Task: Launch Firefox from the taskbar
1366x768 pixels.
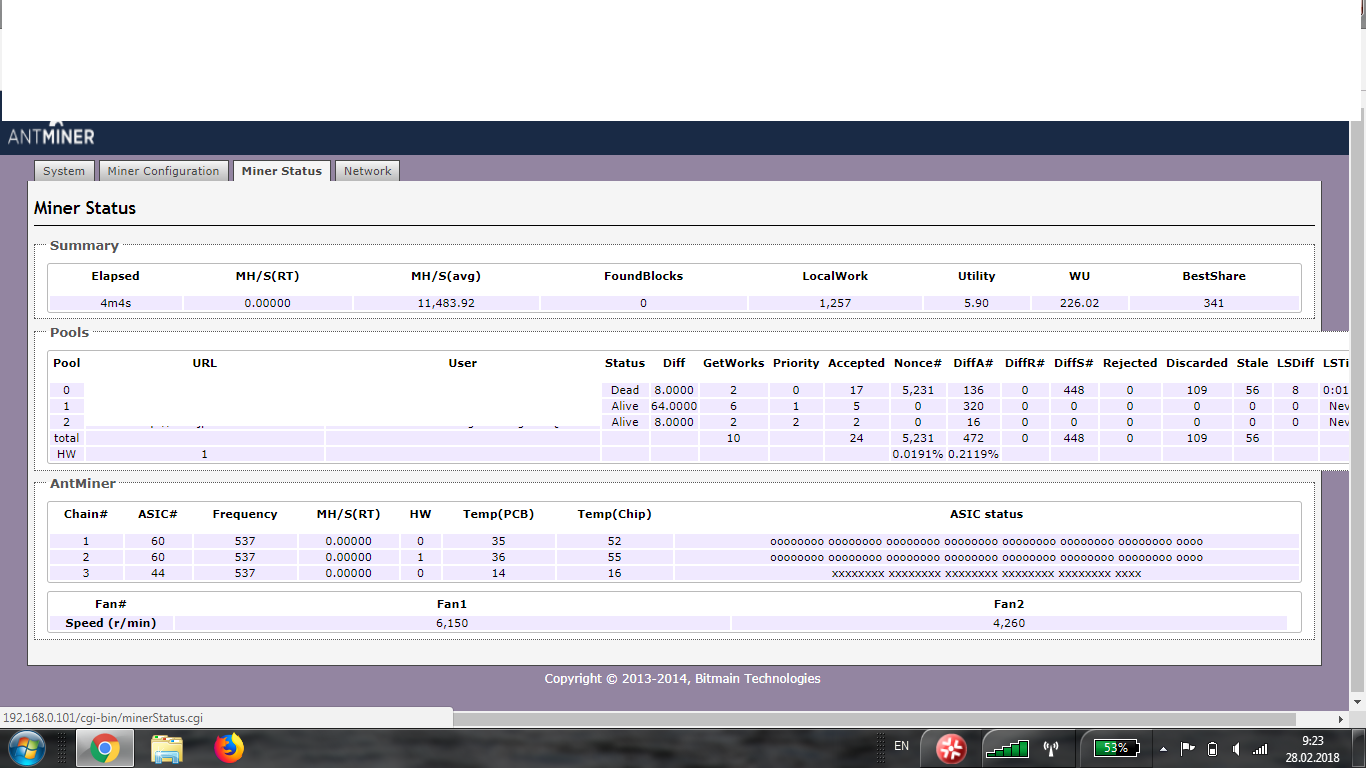Action: click(229, 748)
